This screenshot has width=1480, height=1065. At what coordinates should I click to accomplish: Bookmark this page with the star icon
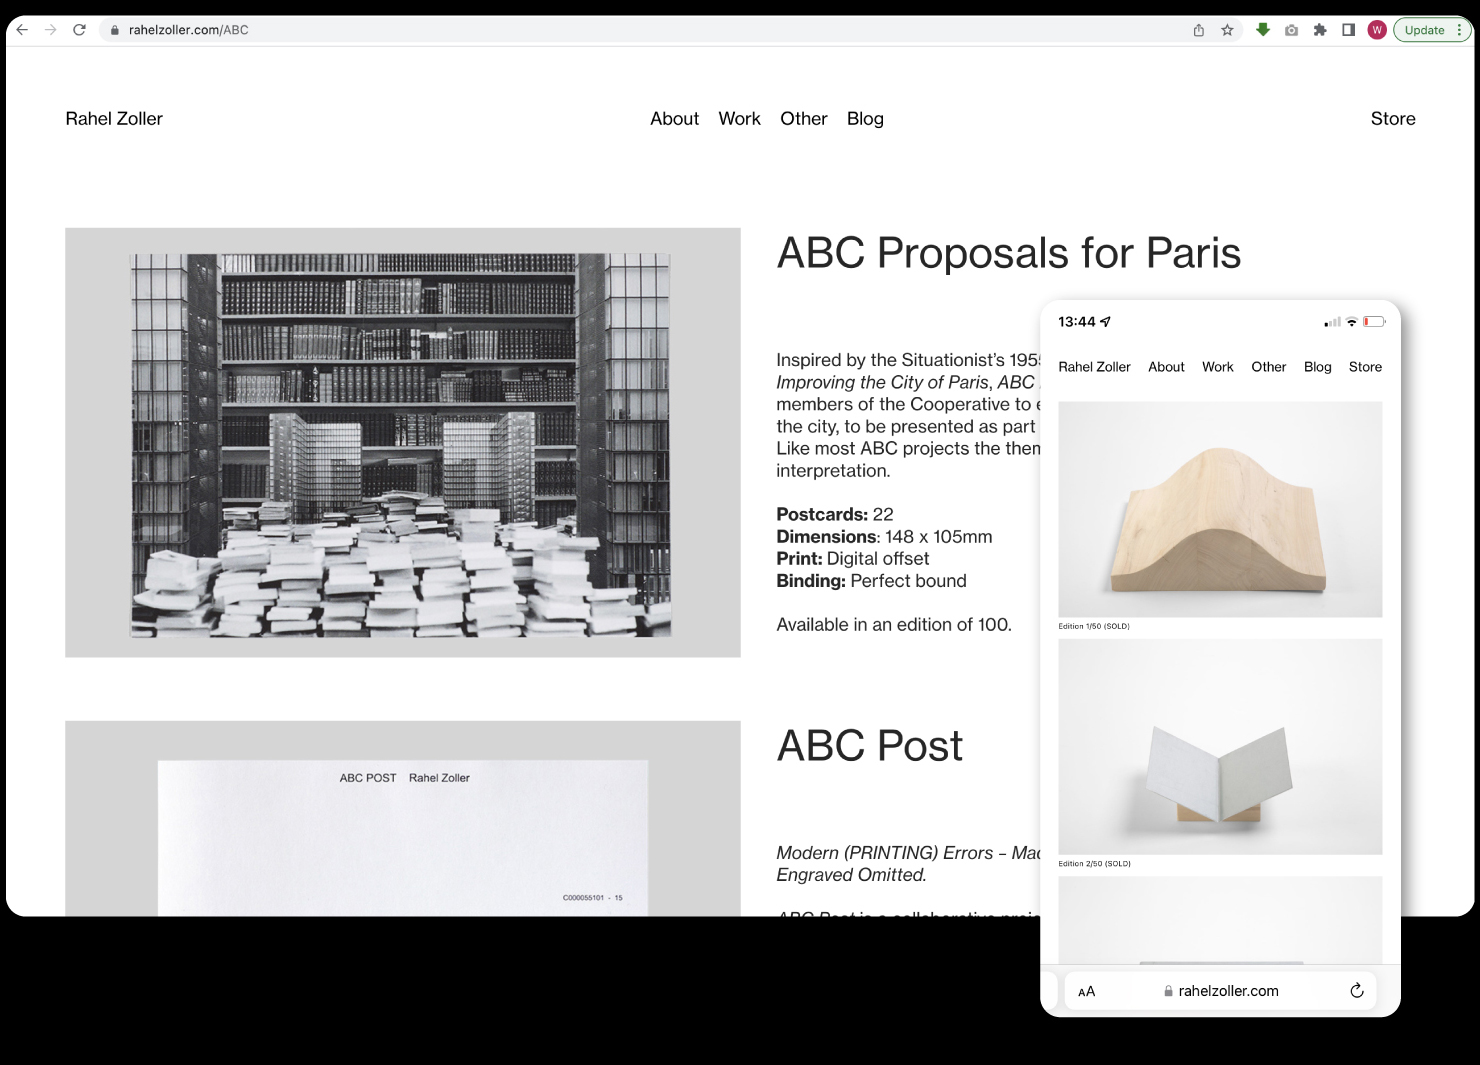[x=1227, y=30]
